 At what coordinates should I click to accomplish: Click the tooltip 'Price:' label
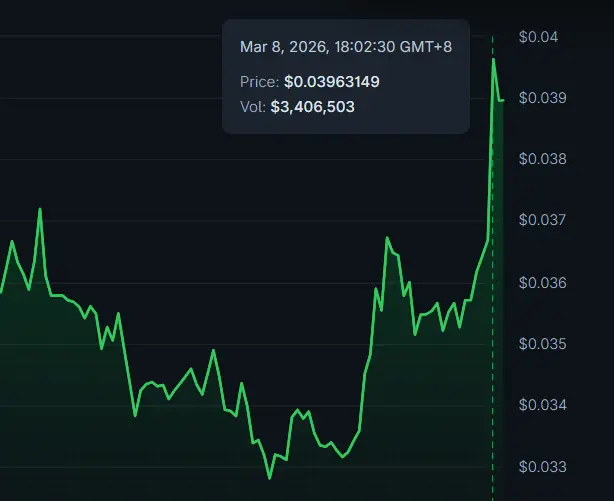[x=259, y=82]
